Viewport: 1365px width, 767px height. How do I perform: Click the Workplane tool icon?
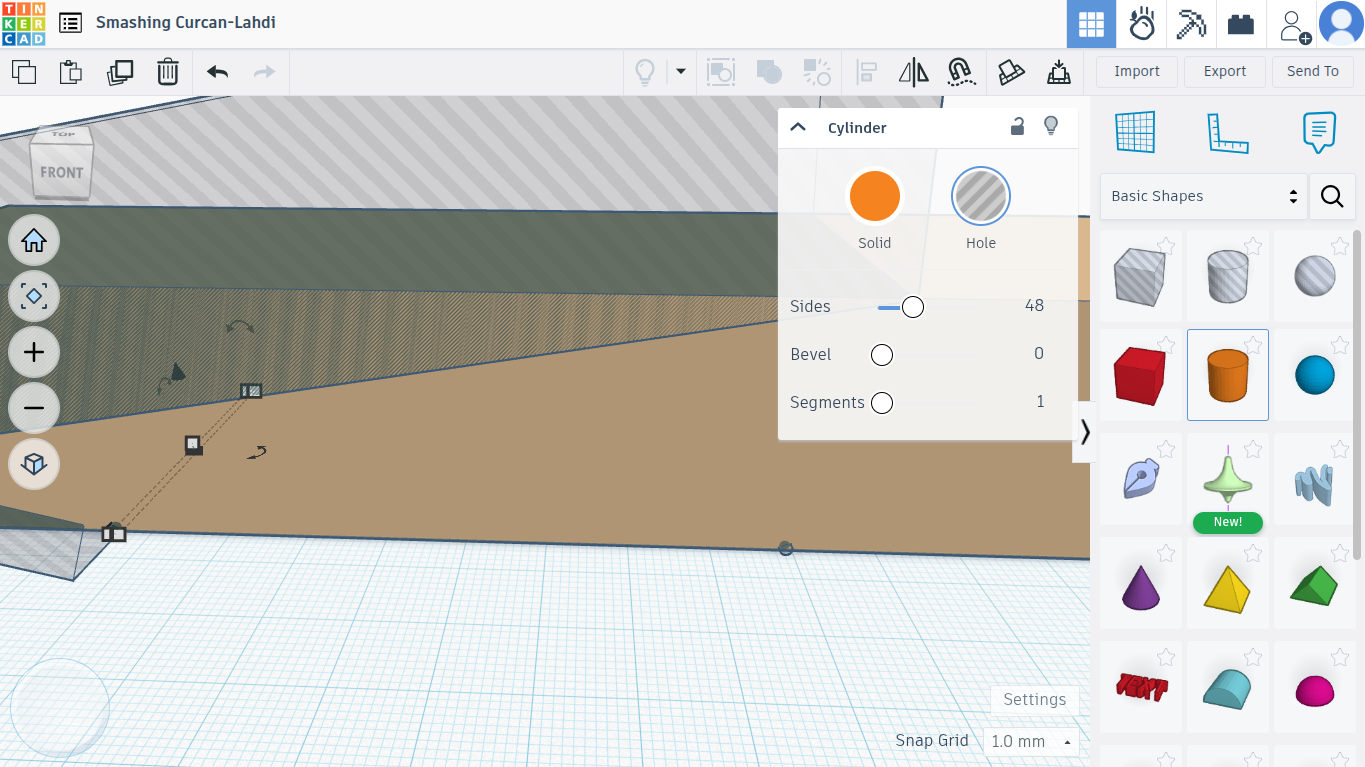1135,132
